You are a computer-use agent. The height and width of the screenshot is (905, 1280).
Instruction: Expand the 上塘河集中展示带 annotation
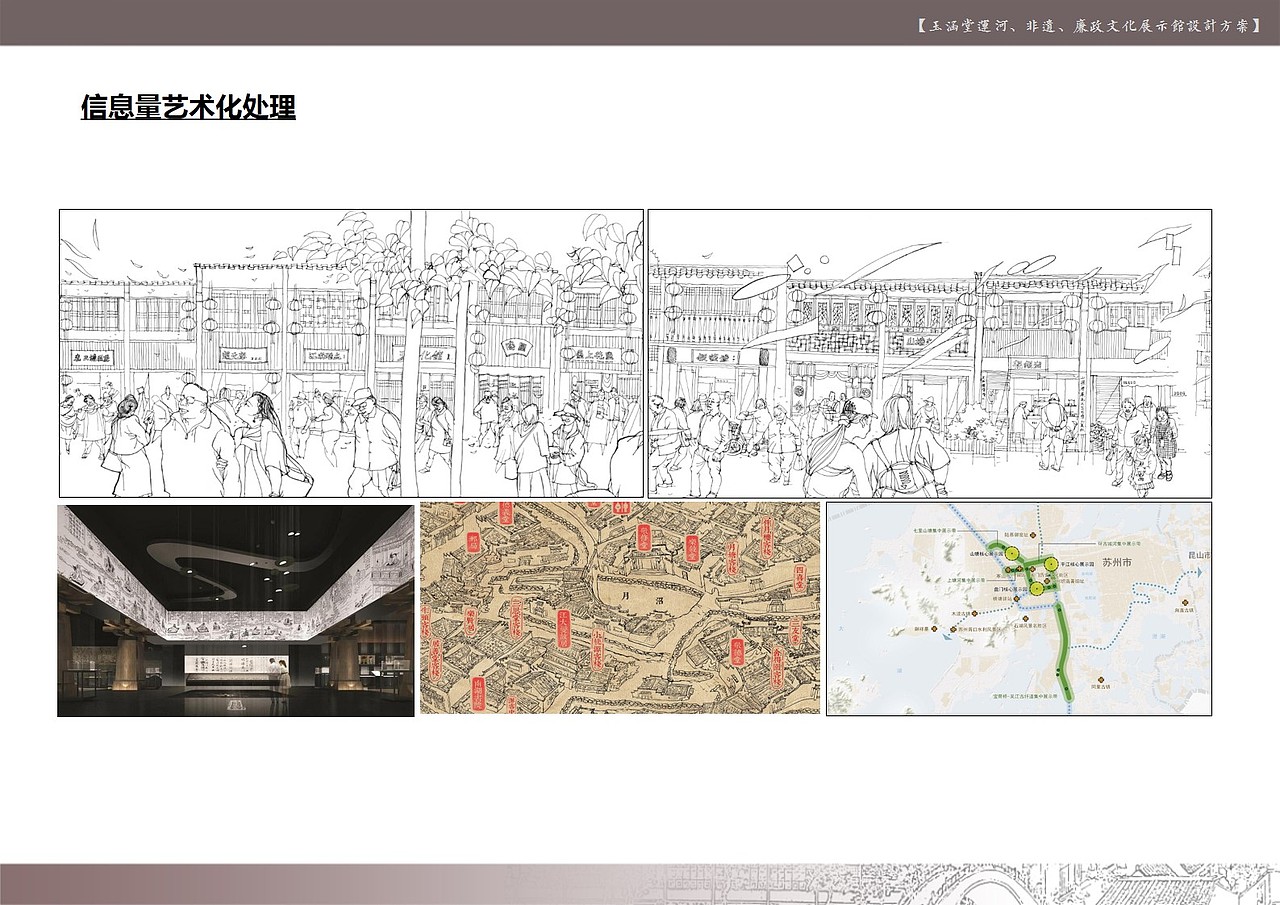[x=967, y=580]
